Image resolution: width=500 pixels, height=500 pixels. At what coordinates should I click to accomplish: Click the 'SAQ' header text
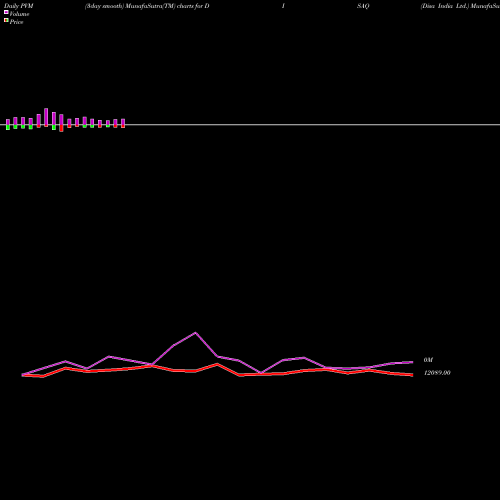[363, 6]
